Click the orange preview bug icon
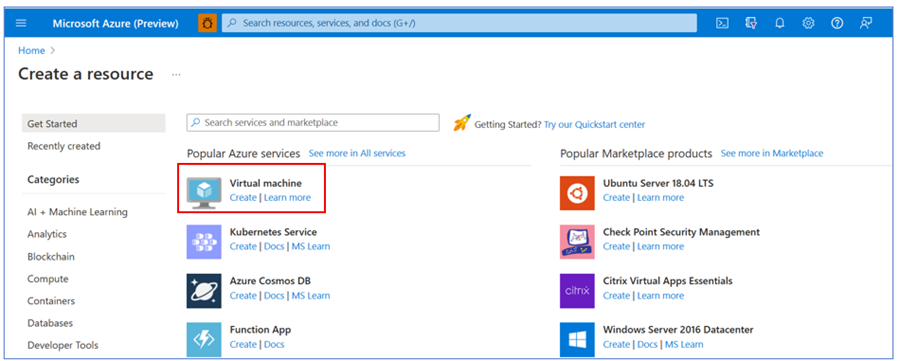Viewport: 900px width, 361px height. 207,23
